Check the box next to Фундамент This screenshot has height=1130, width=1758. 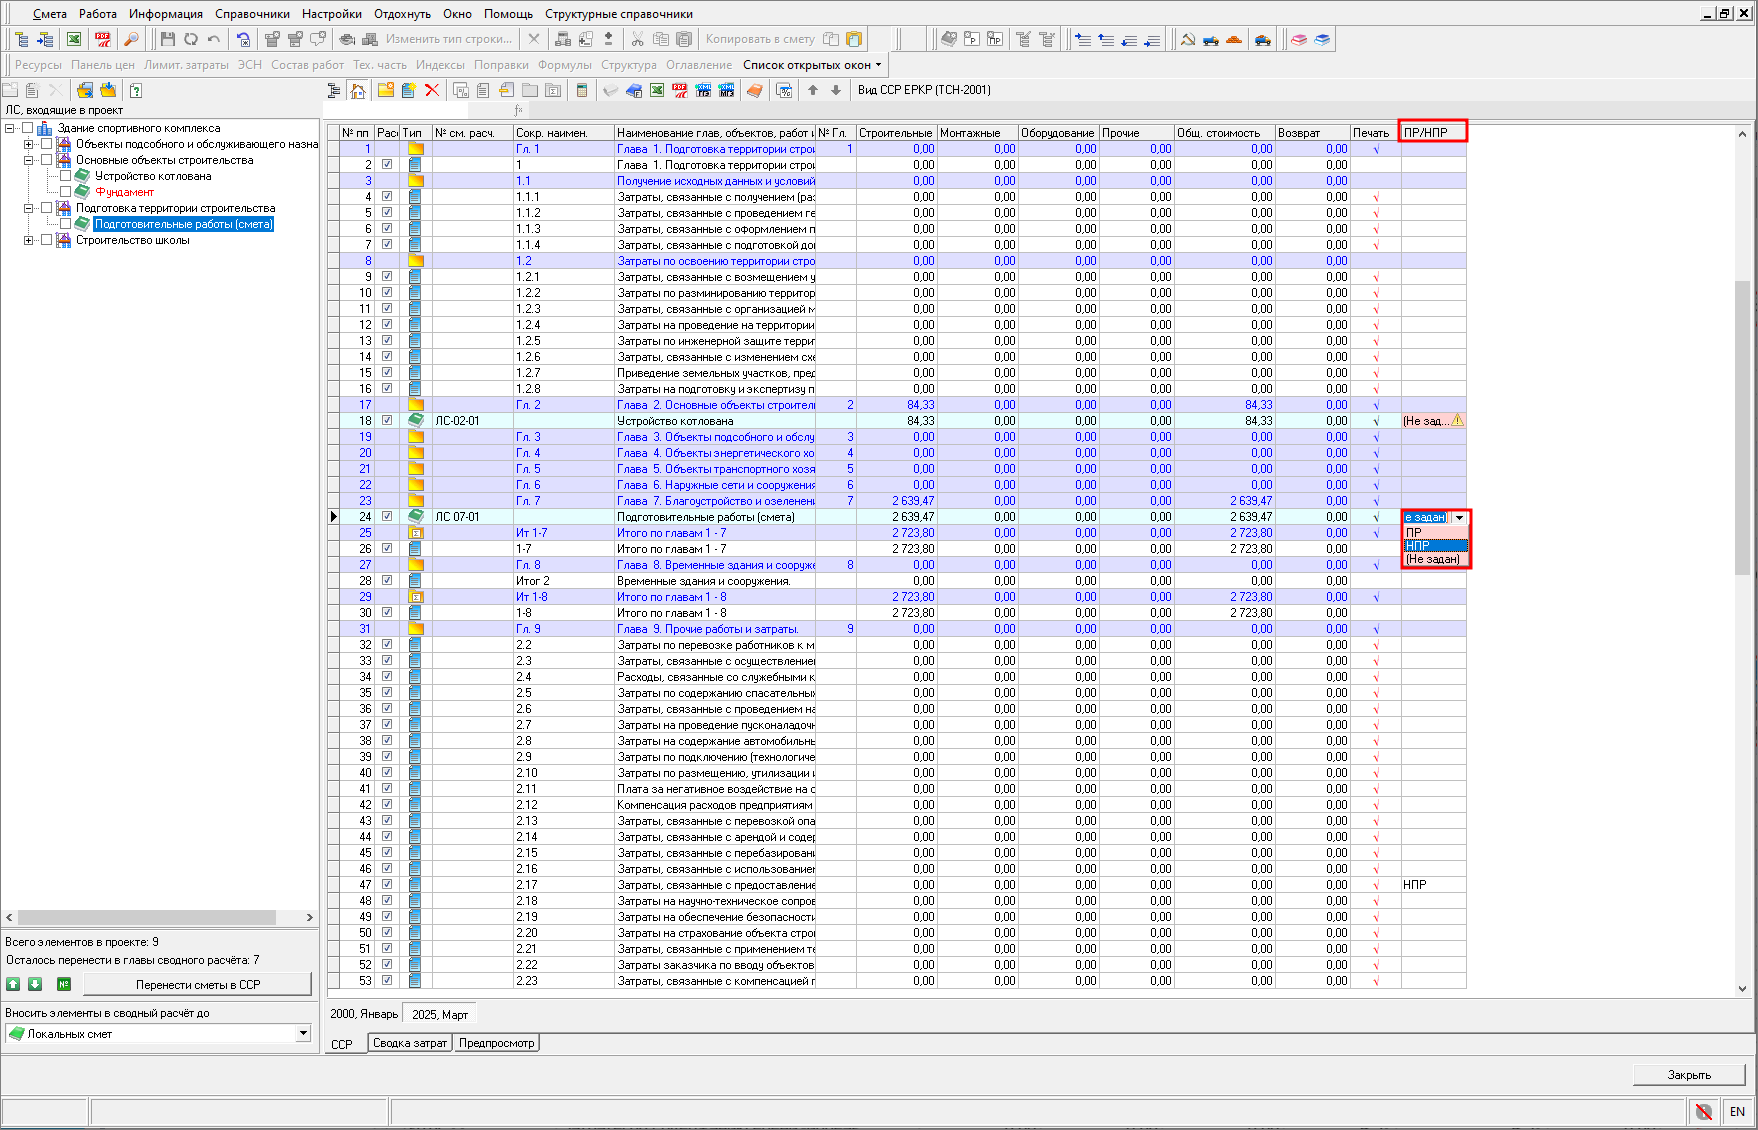(65, 192)
